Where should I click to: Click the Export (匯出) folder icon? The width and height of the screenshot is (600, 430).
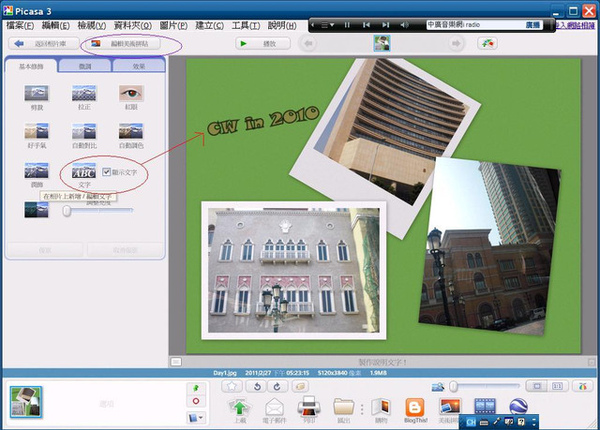coord(343,407)
